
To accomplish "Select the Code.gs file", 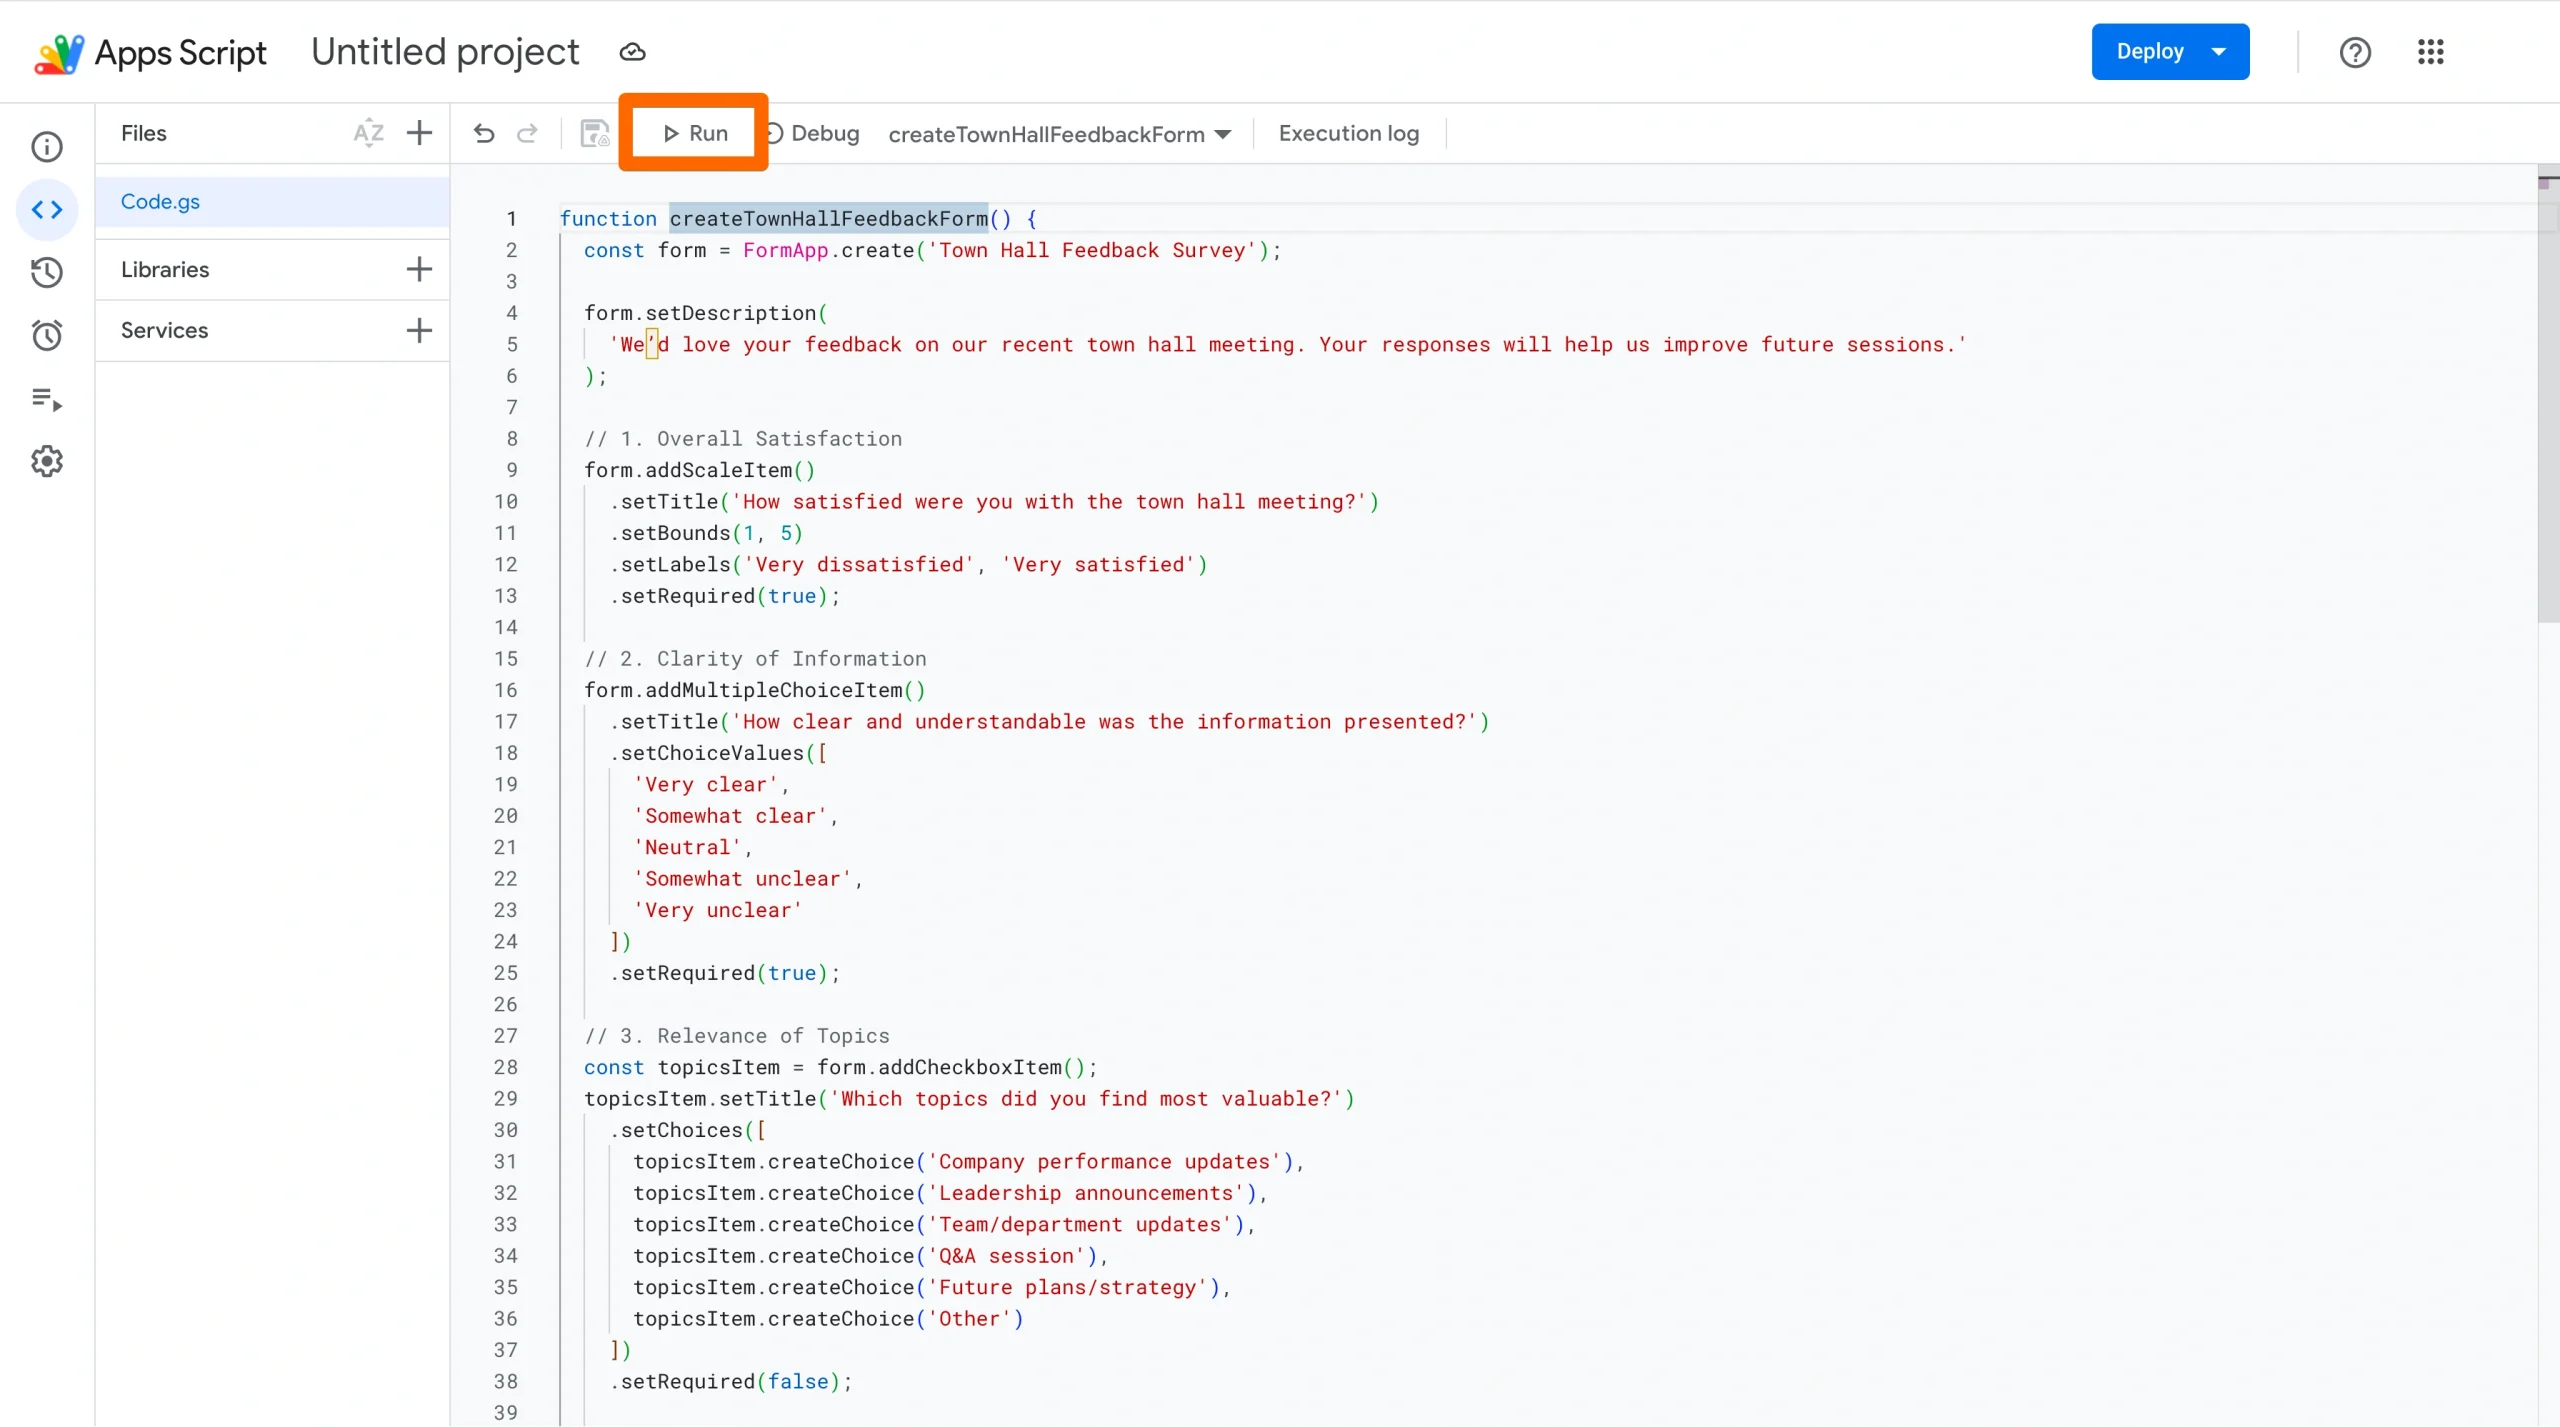I will tap(160, 201).
